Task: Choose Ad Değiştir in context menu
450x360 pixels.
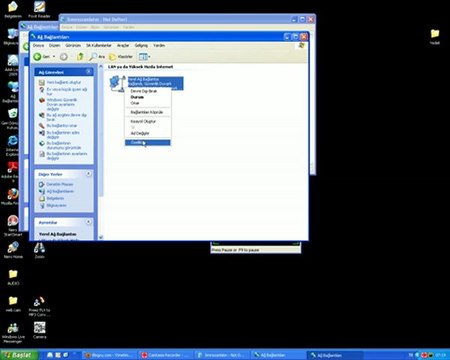Action: pos(148,133)
